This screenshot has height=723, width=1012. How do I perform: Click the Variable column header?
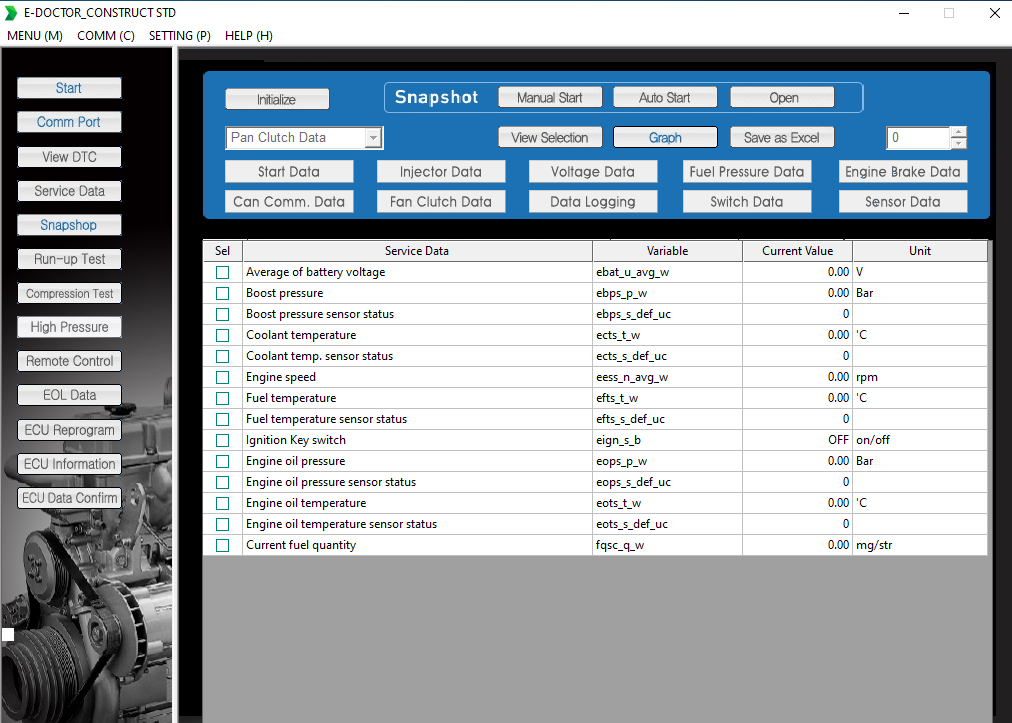point(667,251)
